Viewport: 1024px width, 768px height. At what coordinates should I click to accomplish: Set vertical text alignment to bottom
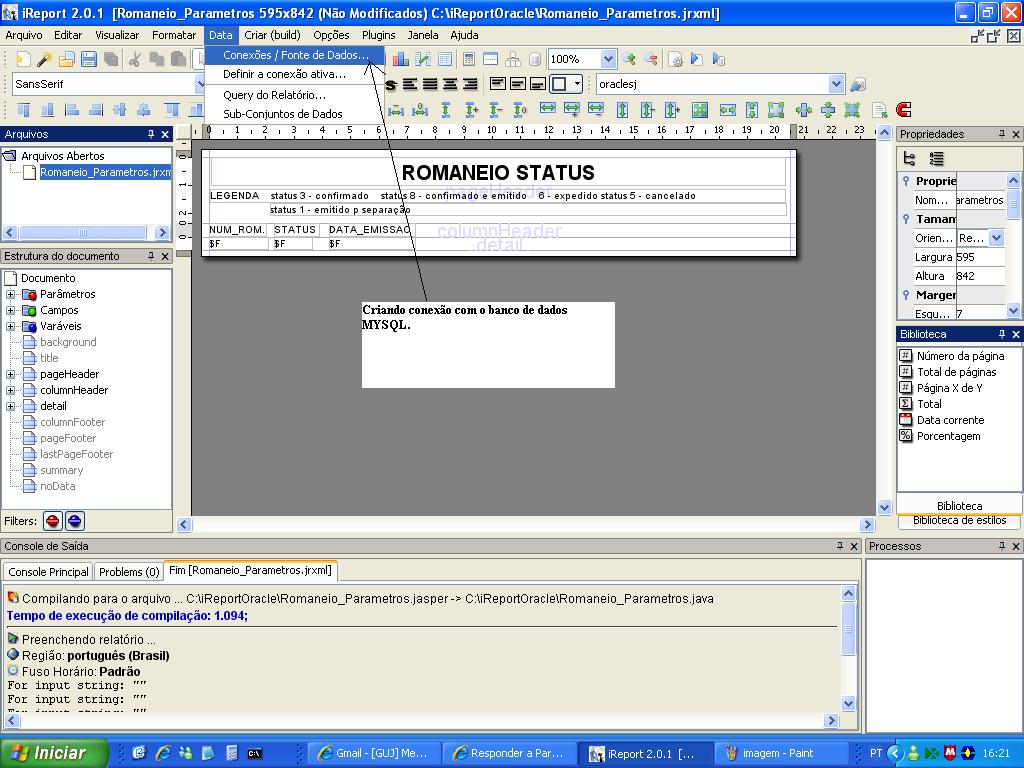(x=538, y=84)
